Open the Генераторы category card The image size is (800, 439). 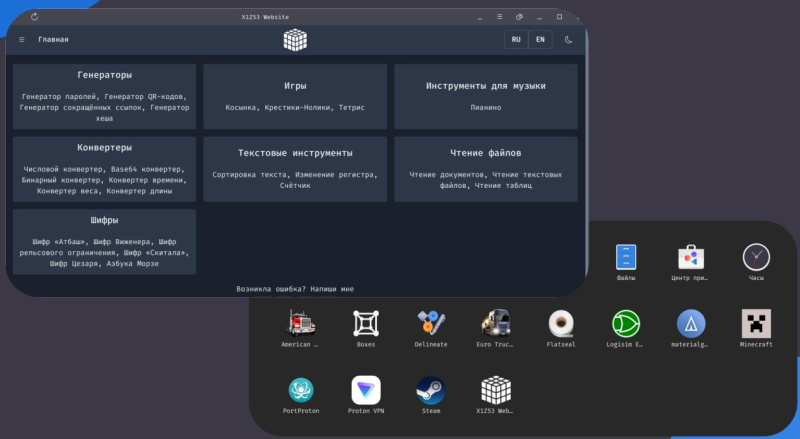tap(104, 97)
